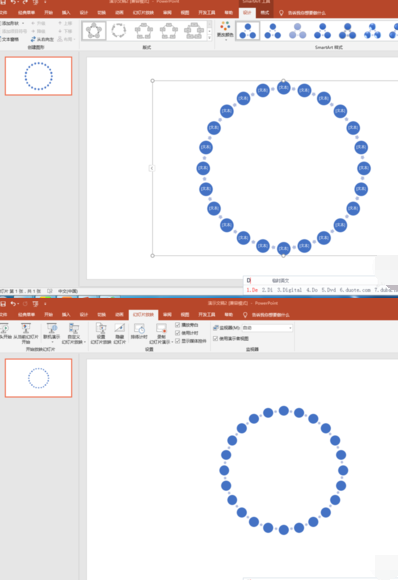
Task: Click From Current Slide start icon
Action: [26, 334]
